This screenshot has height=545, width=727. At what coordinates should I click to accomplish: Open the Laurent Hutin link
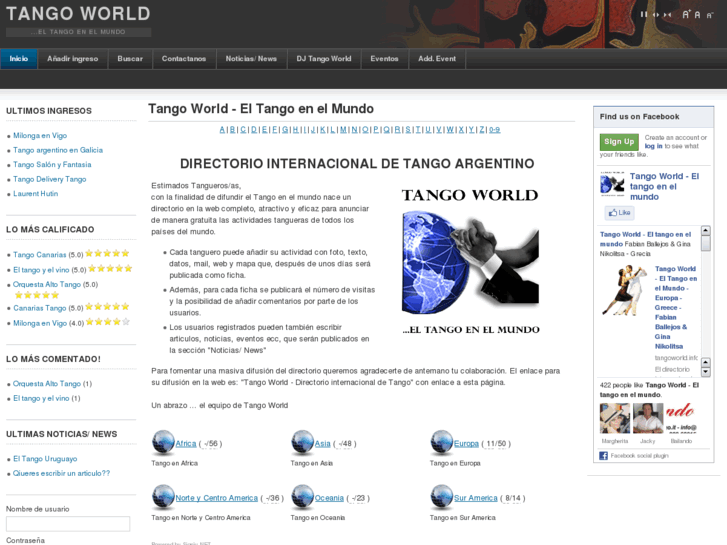[36, 193]
